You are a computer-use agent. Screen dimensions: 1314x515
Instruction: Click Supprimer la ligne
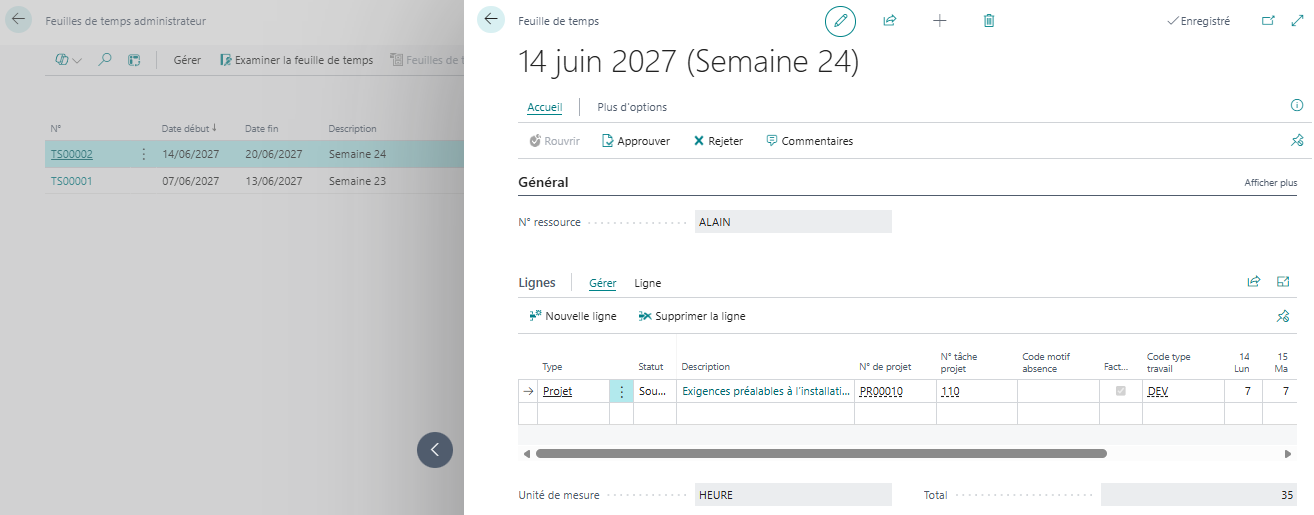692,316
